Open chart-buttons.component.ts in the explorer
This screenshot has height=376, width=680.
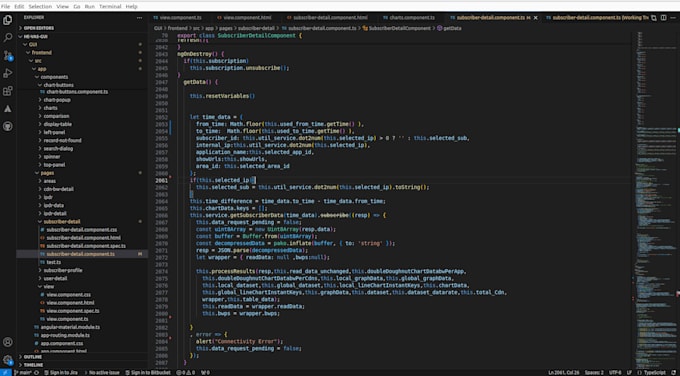(77, 92)
